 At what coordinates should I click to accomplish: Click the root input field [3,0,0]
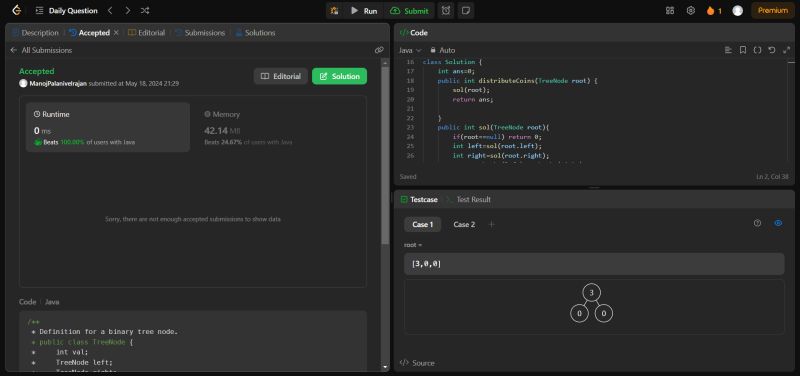coord(594,264)
